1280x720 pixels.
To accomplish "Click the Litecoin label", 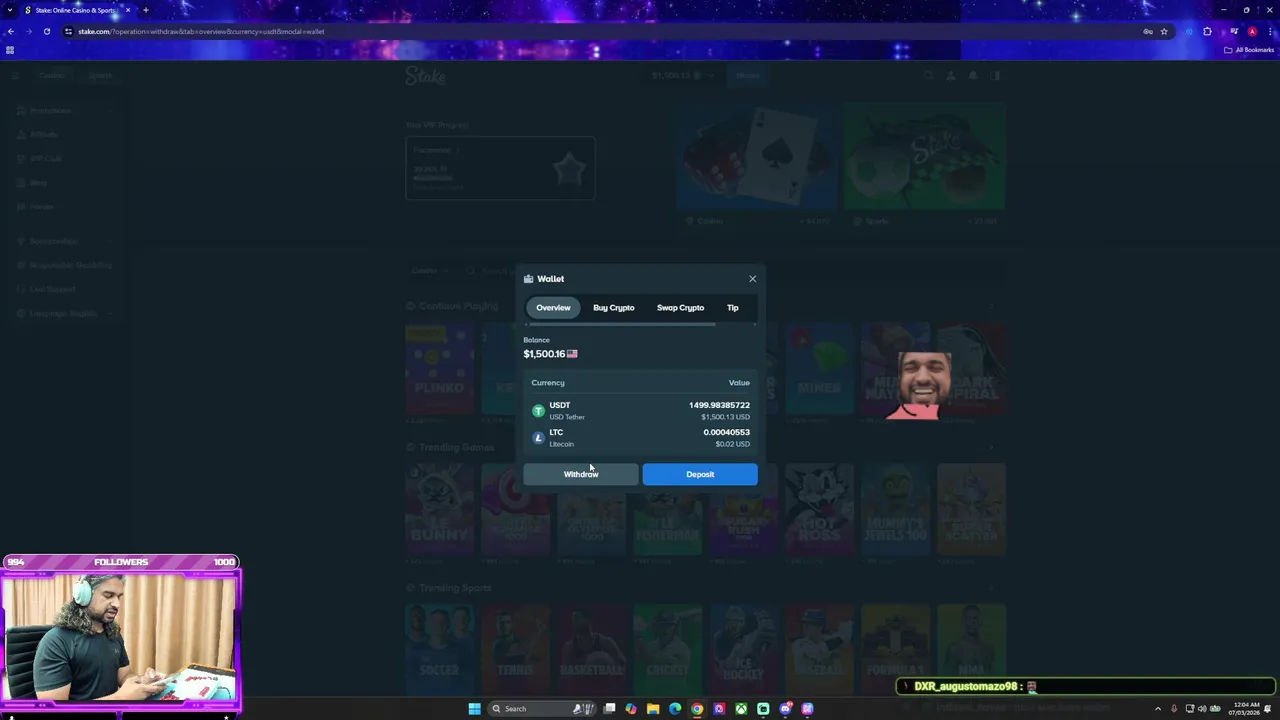I will [561, 444].
